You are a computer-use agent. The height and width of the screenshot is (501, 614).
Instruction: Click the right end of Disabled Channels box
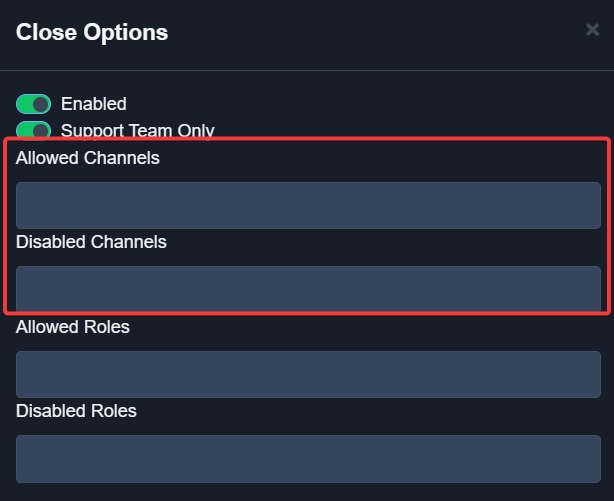[x=588, y=288]
